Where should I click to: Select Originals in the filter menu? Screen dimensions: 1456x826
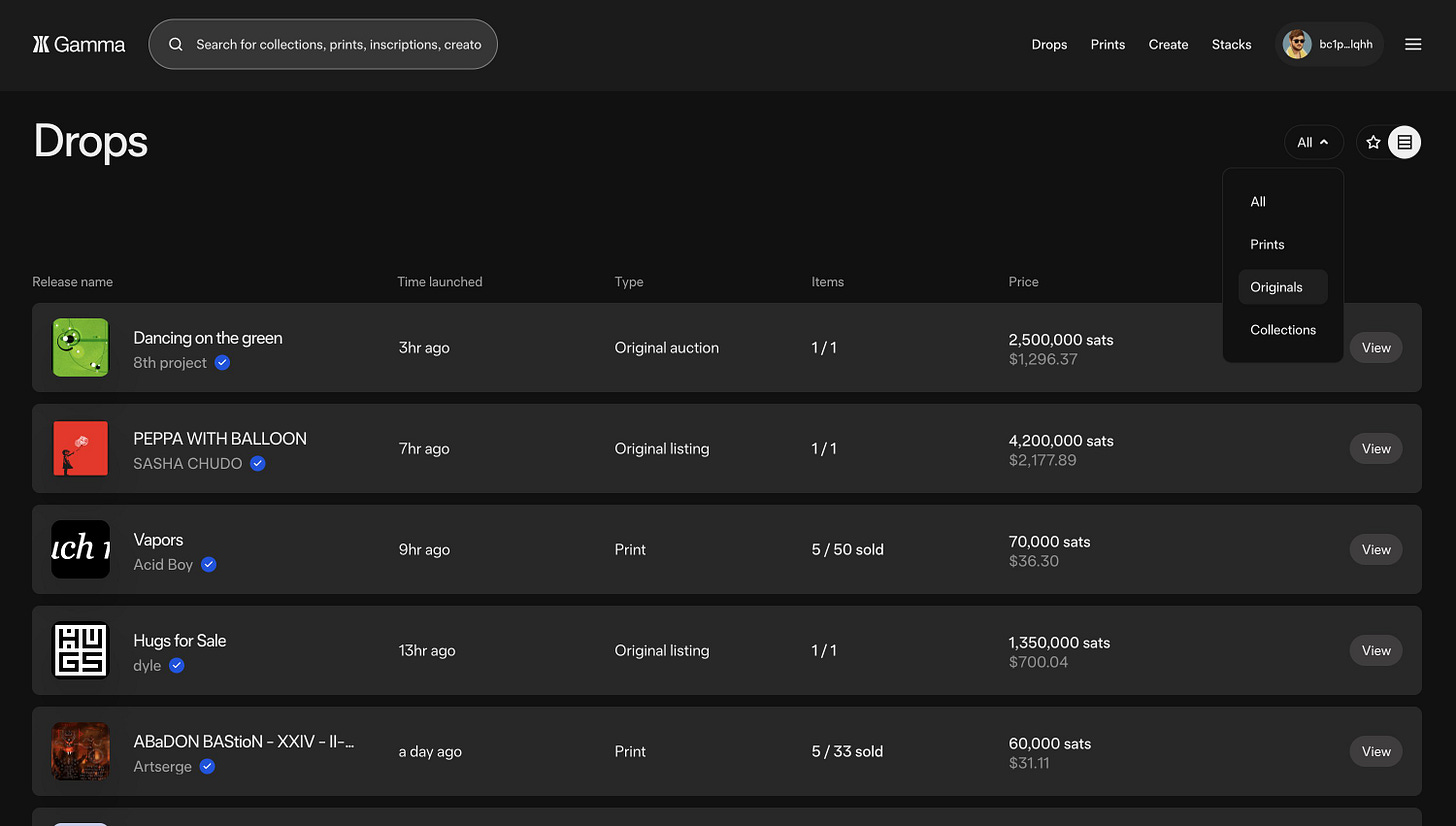point(1283,287)
